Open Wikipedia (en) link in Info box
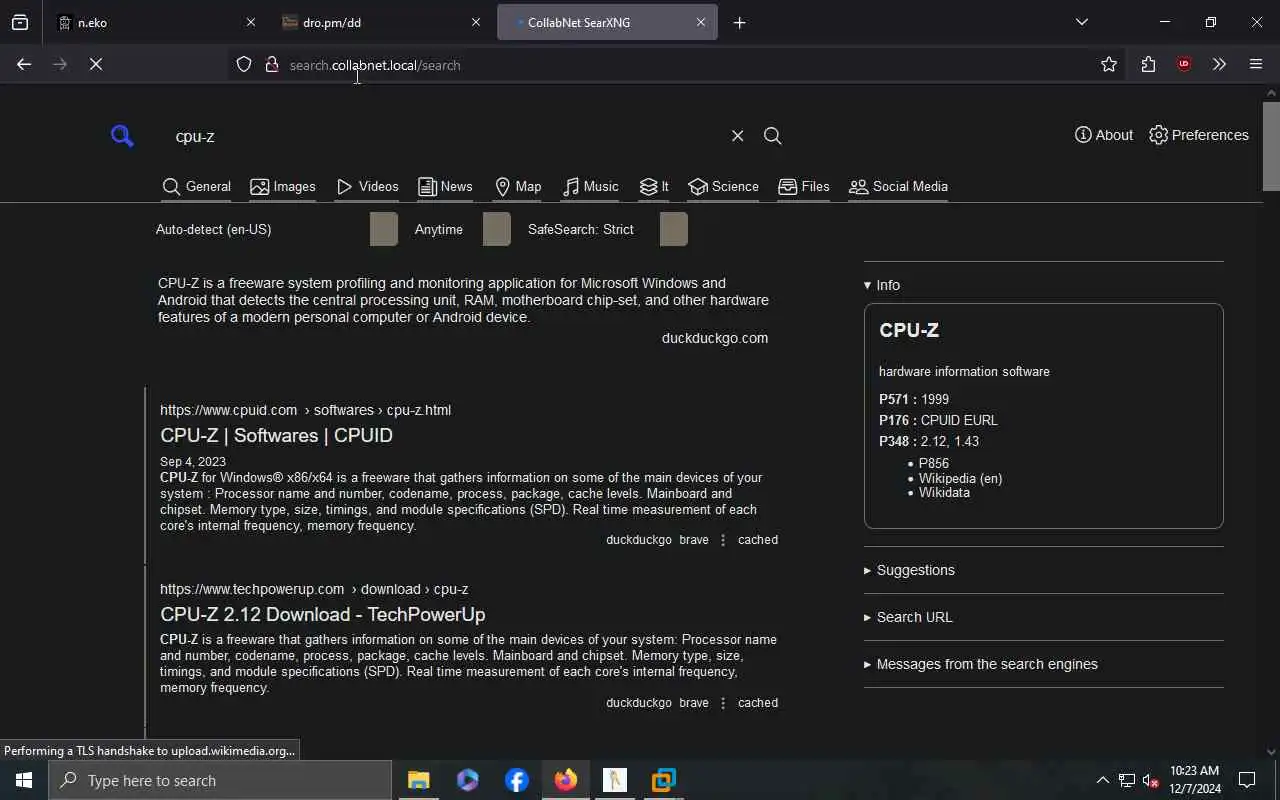 [x=960, y=478]
